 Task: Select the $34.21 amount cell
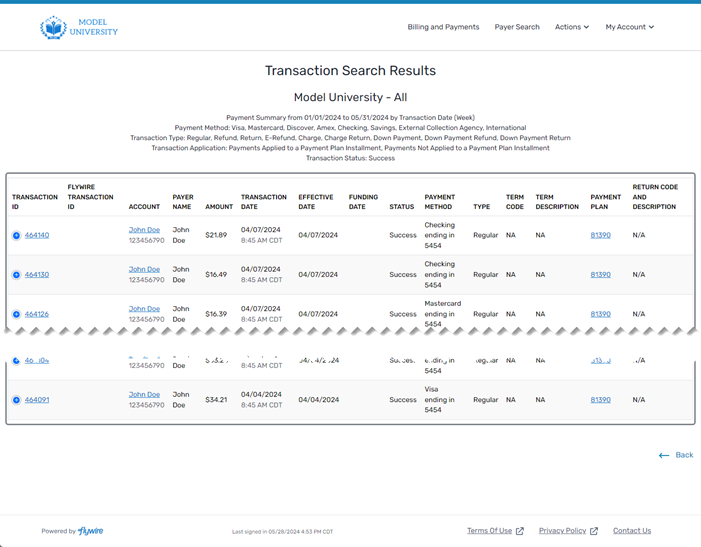[x=216, y=400]
